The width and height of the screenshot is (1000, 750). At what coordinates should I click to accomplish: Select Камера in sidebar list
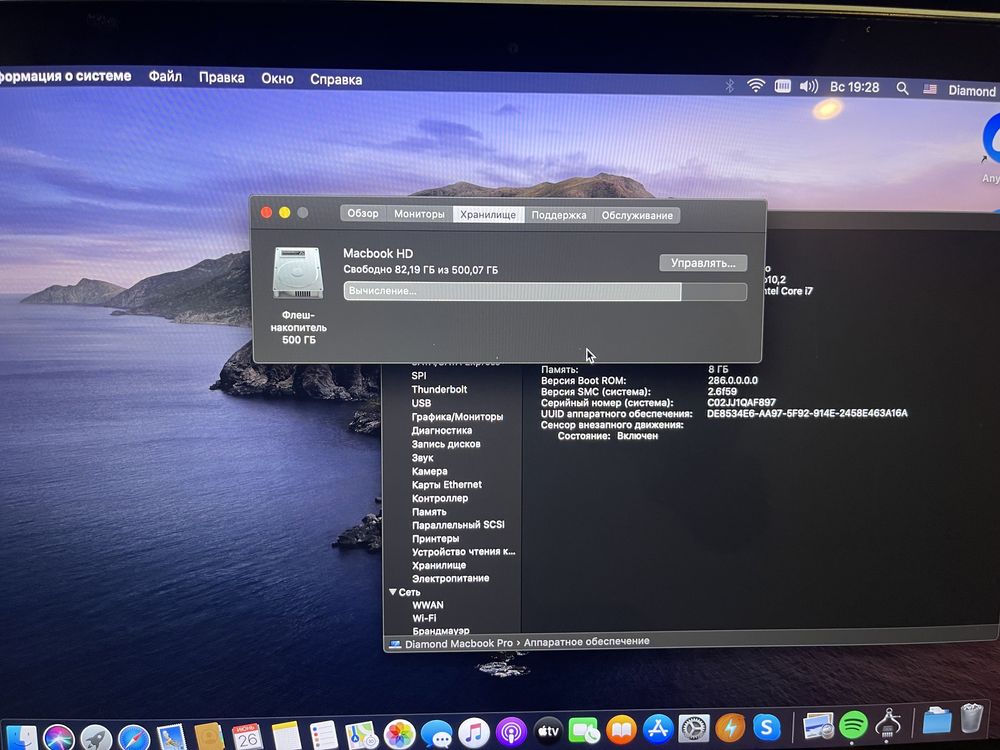coord(429,471)
